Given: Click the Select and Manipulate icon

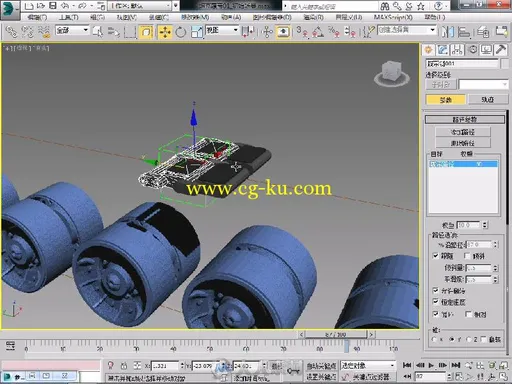Looking at the screenshot, I should 267,32.
